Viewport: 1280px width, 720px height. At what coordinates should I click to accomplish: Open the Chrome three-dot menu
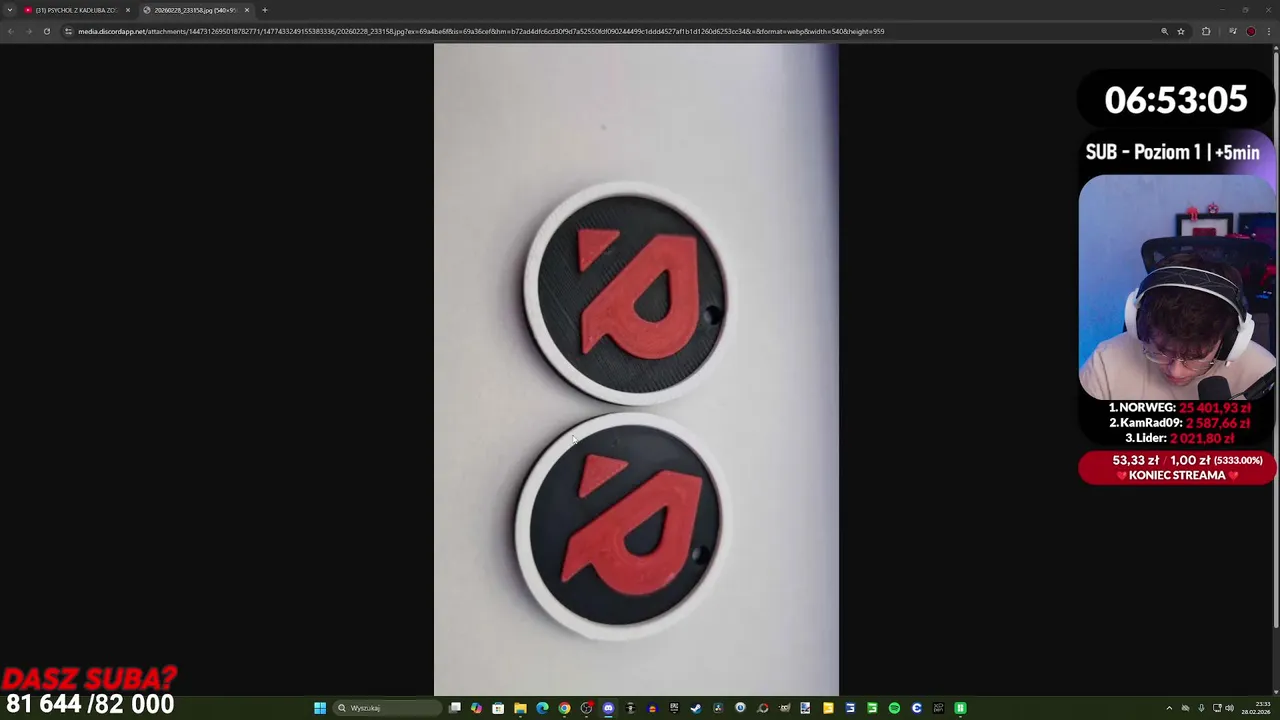click(1269, 31)
